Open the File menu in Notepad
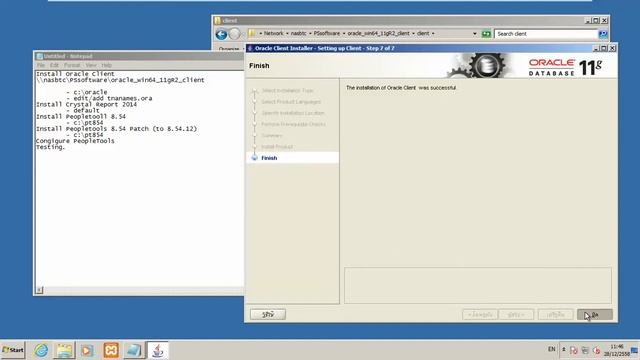Screen dimensions: 640x360 point(41,65)
